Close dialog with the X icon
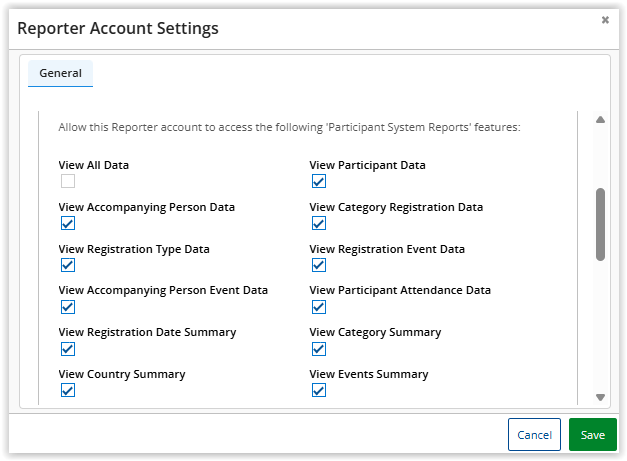This screenshot has width=627, height=461. tap(605, 20)
